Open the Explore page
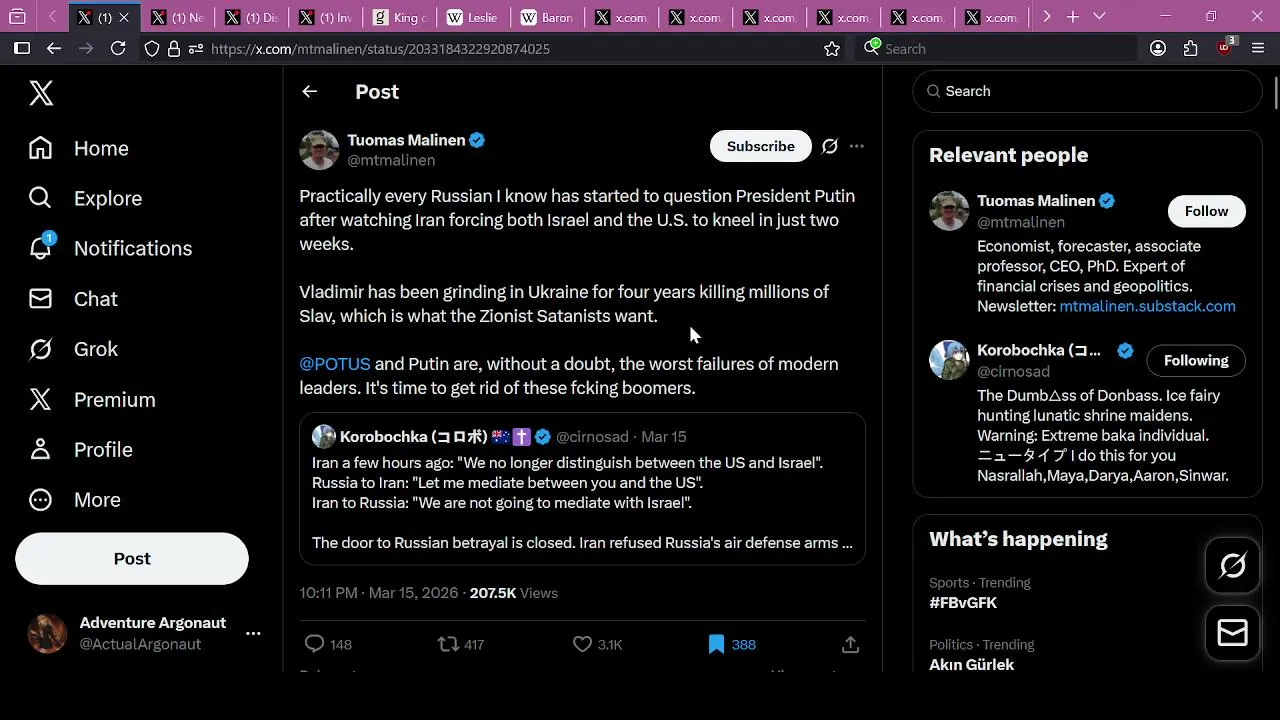Screen dimensions: 1280x720 click(x=85, y=198)
